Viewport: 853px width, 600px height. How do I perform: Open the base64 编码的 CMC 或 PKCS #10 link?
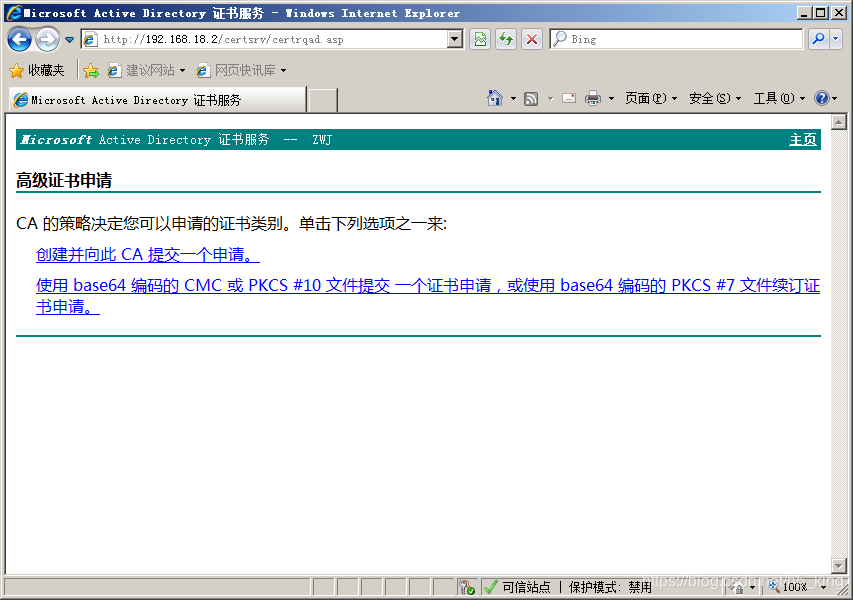tap(428, 295)
